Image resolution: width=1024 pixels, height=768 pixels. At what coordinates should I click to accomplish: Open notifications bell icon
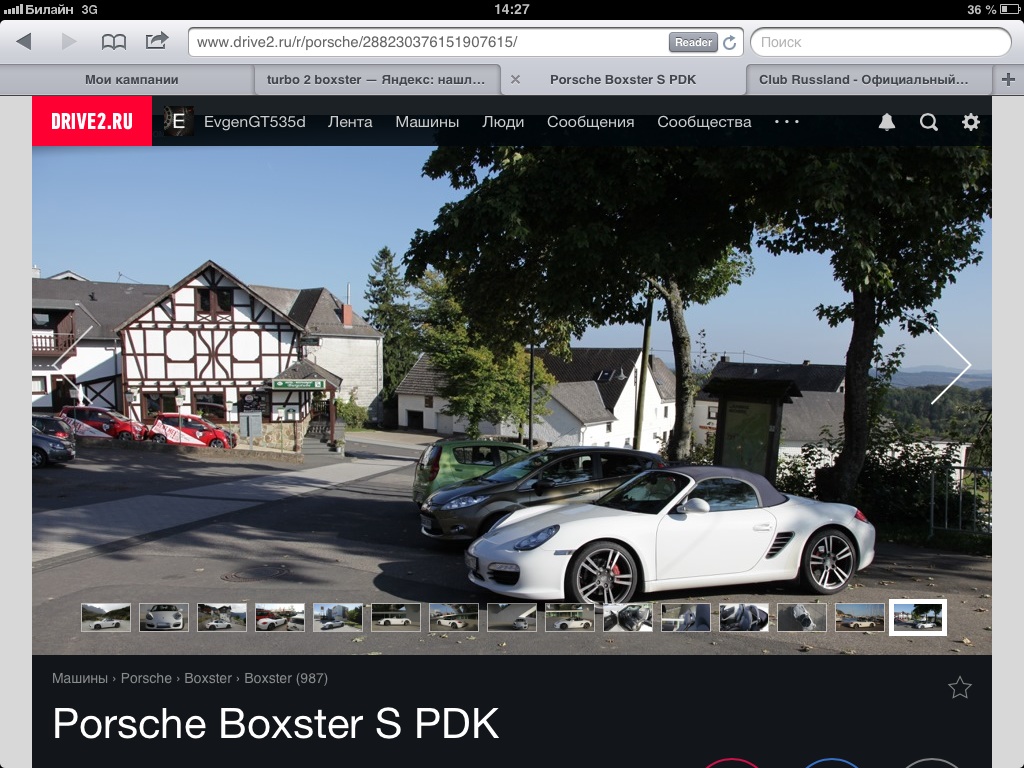pos(886,122)
